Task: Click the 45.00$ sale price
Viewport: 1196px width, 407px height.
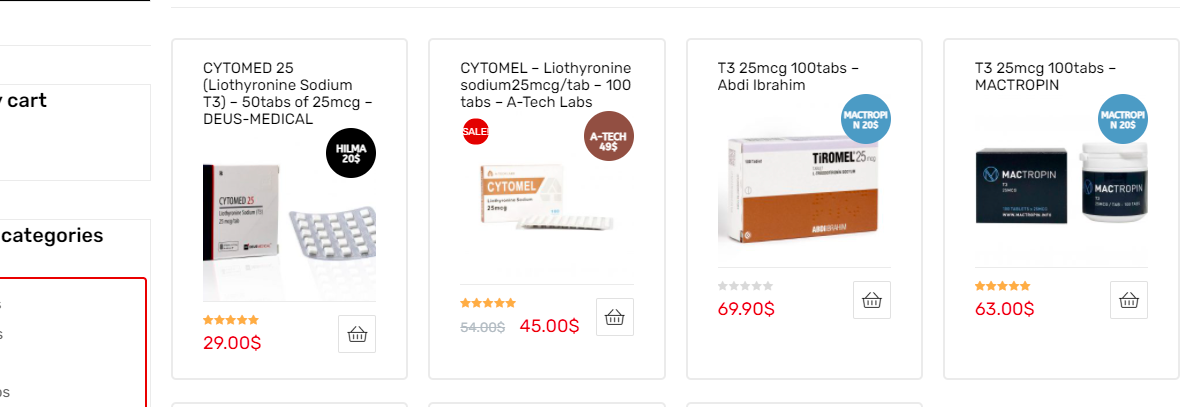Action: pos(549,326)
